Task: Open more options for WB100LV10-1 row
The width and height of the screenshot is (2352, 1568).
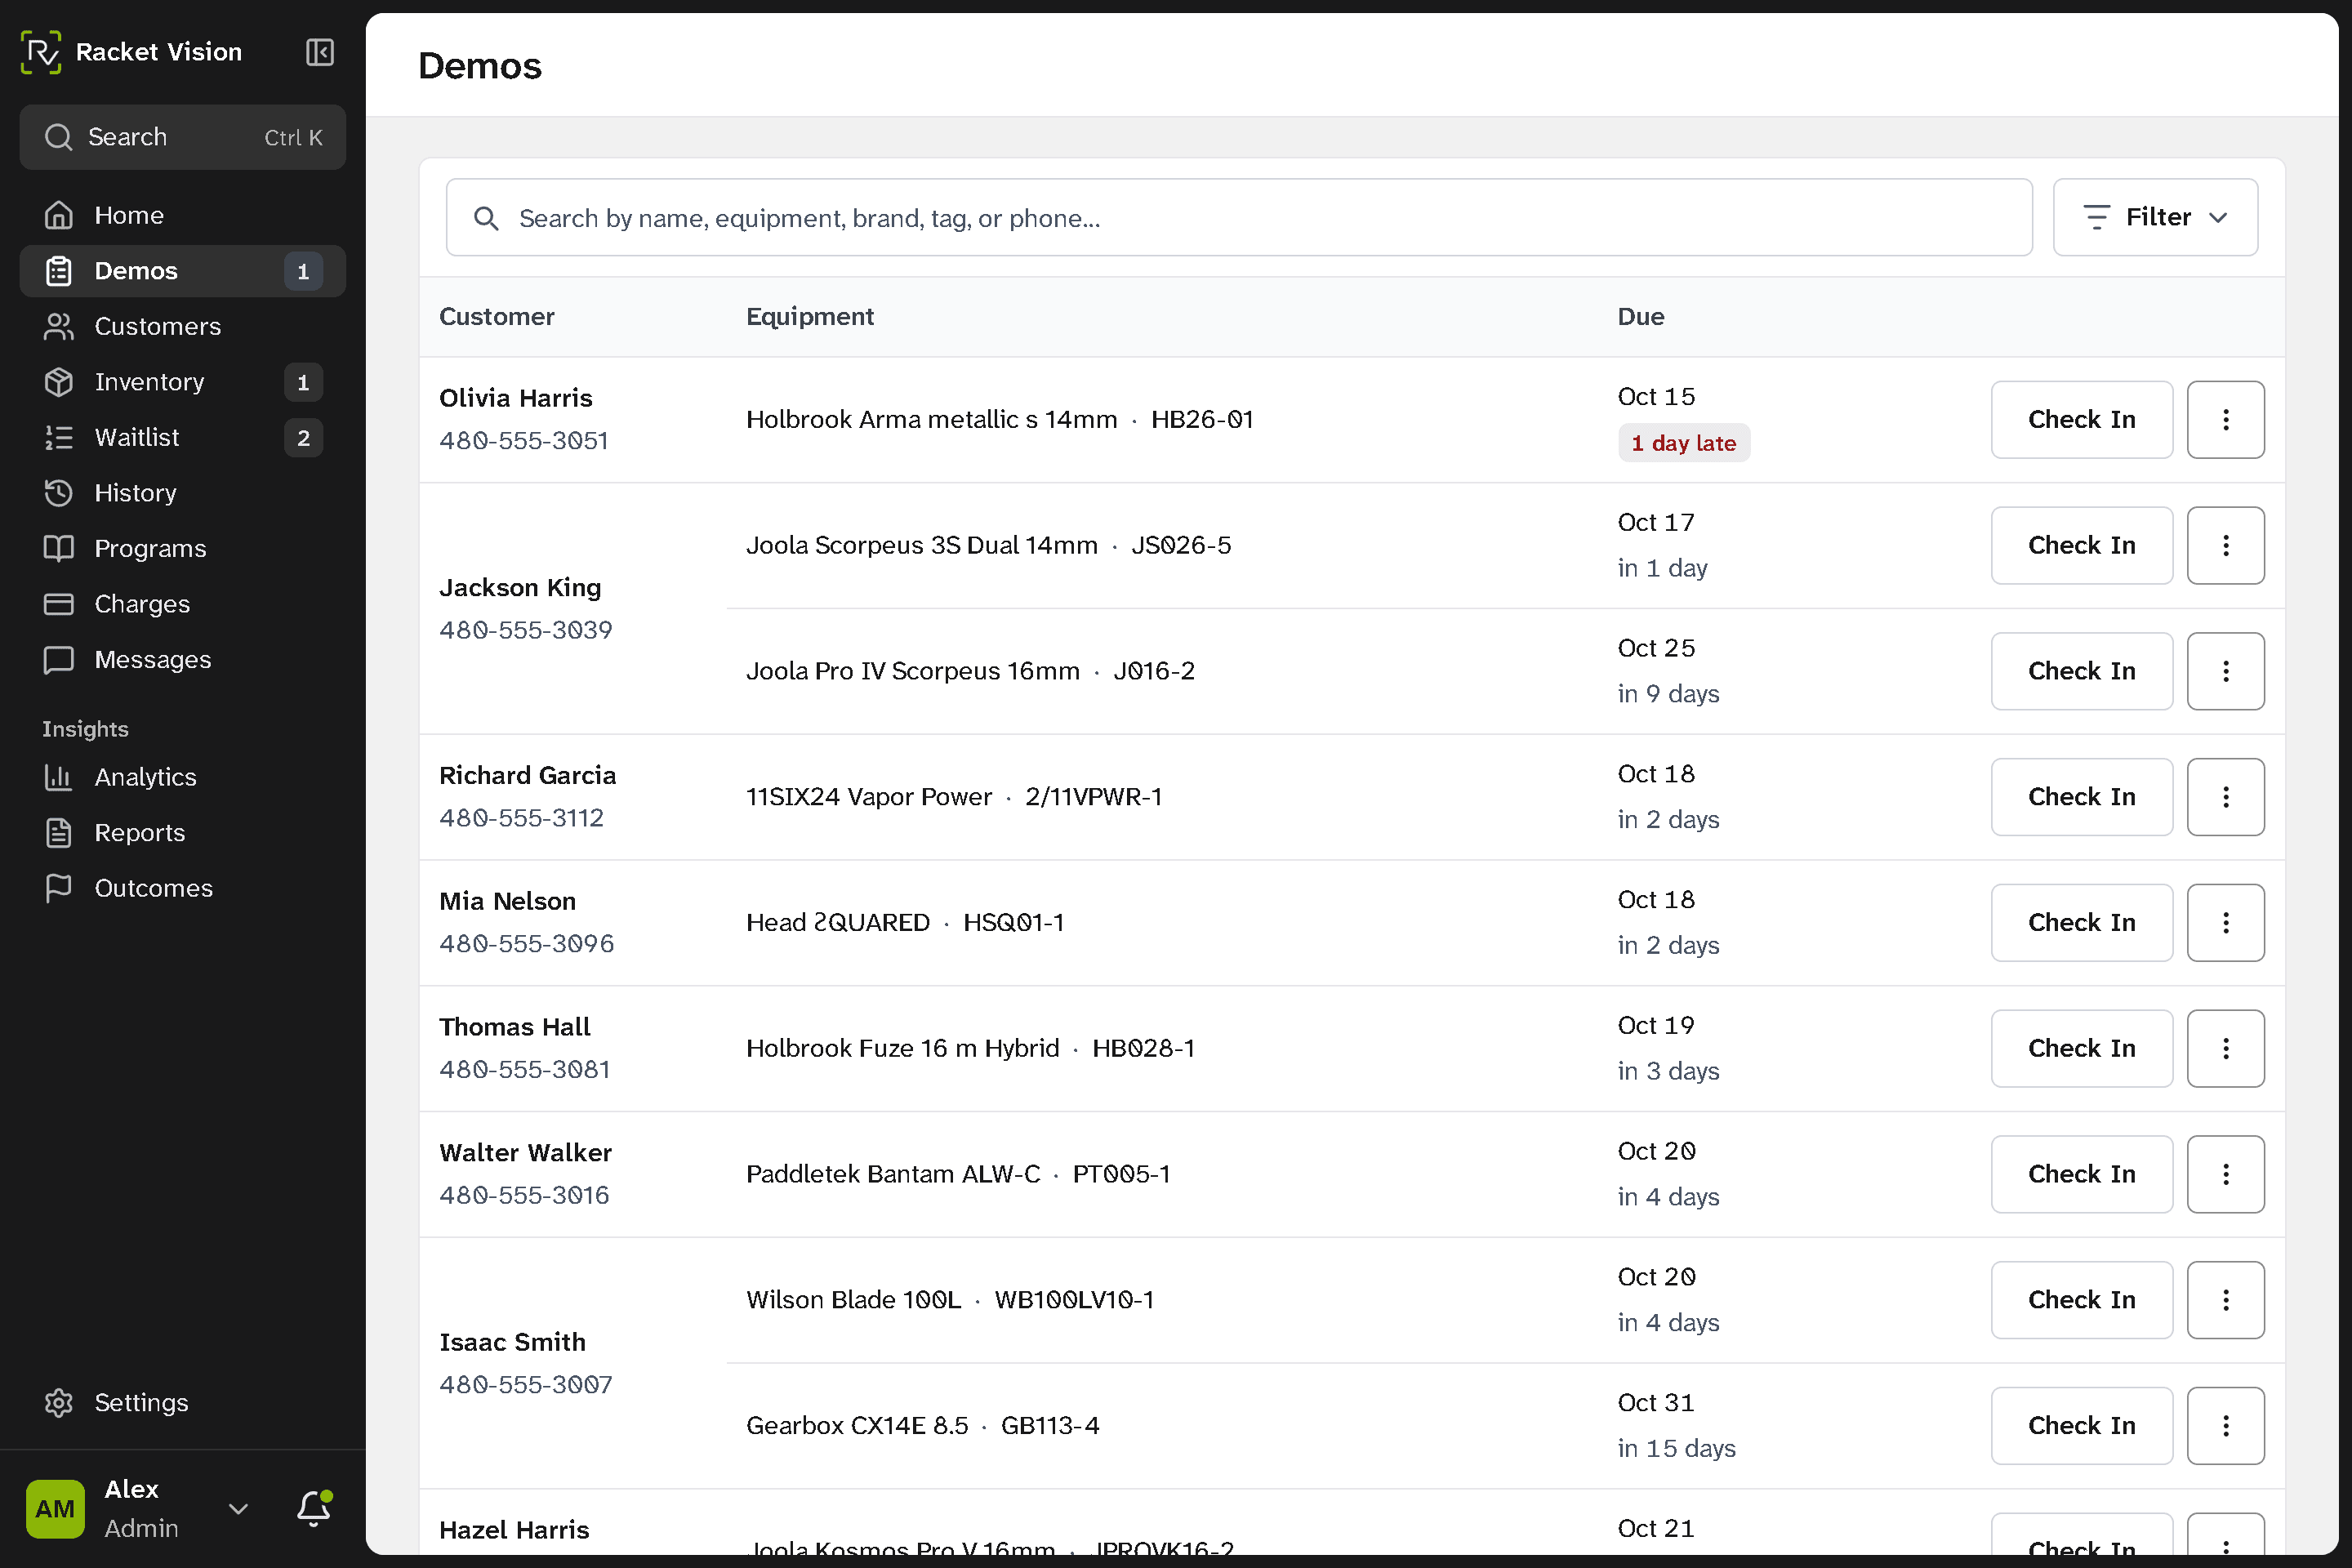Action: tap(2225, 1300)
